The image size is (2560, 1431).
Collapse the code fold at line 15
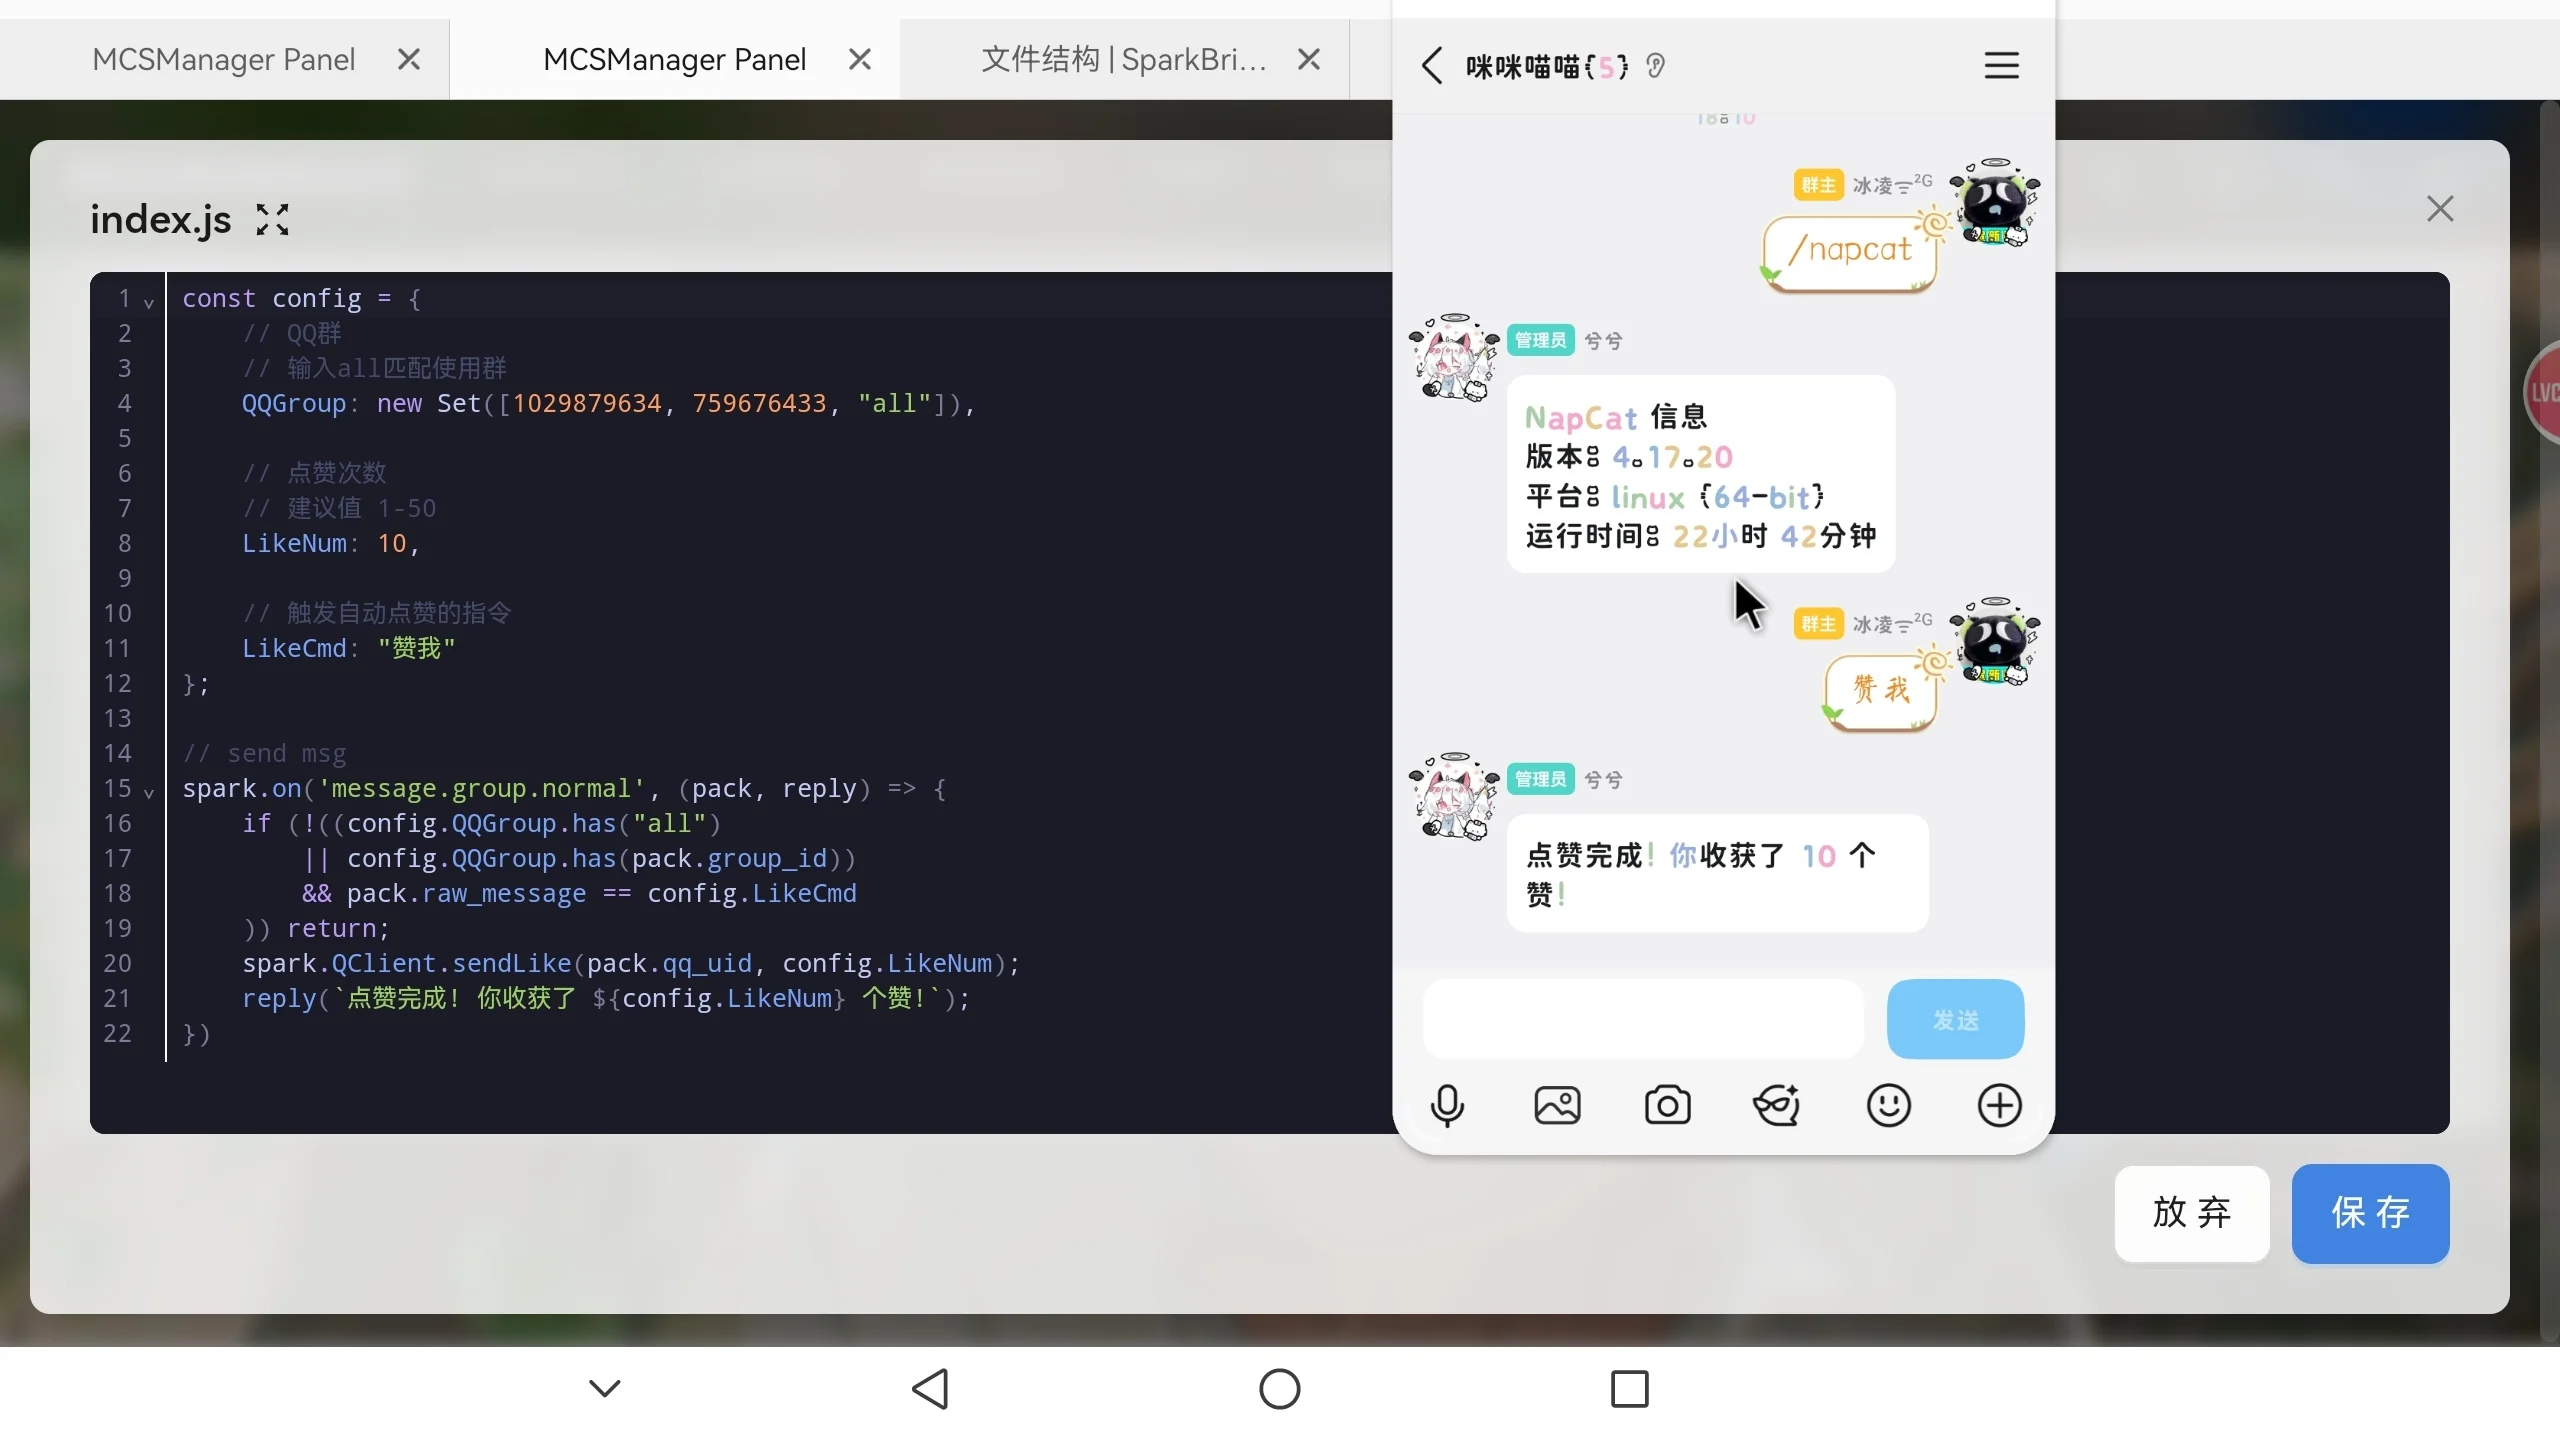point(148,793)
